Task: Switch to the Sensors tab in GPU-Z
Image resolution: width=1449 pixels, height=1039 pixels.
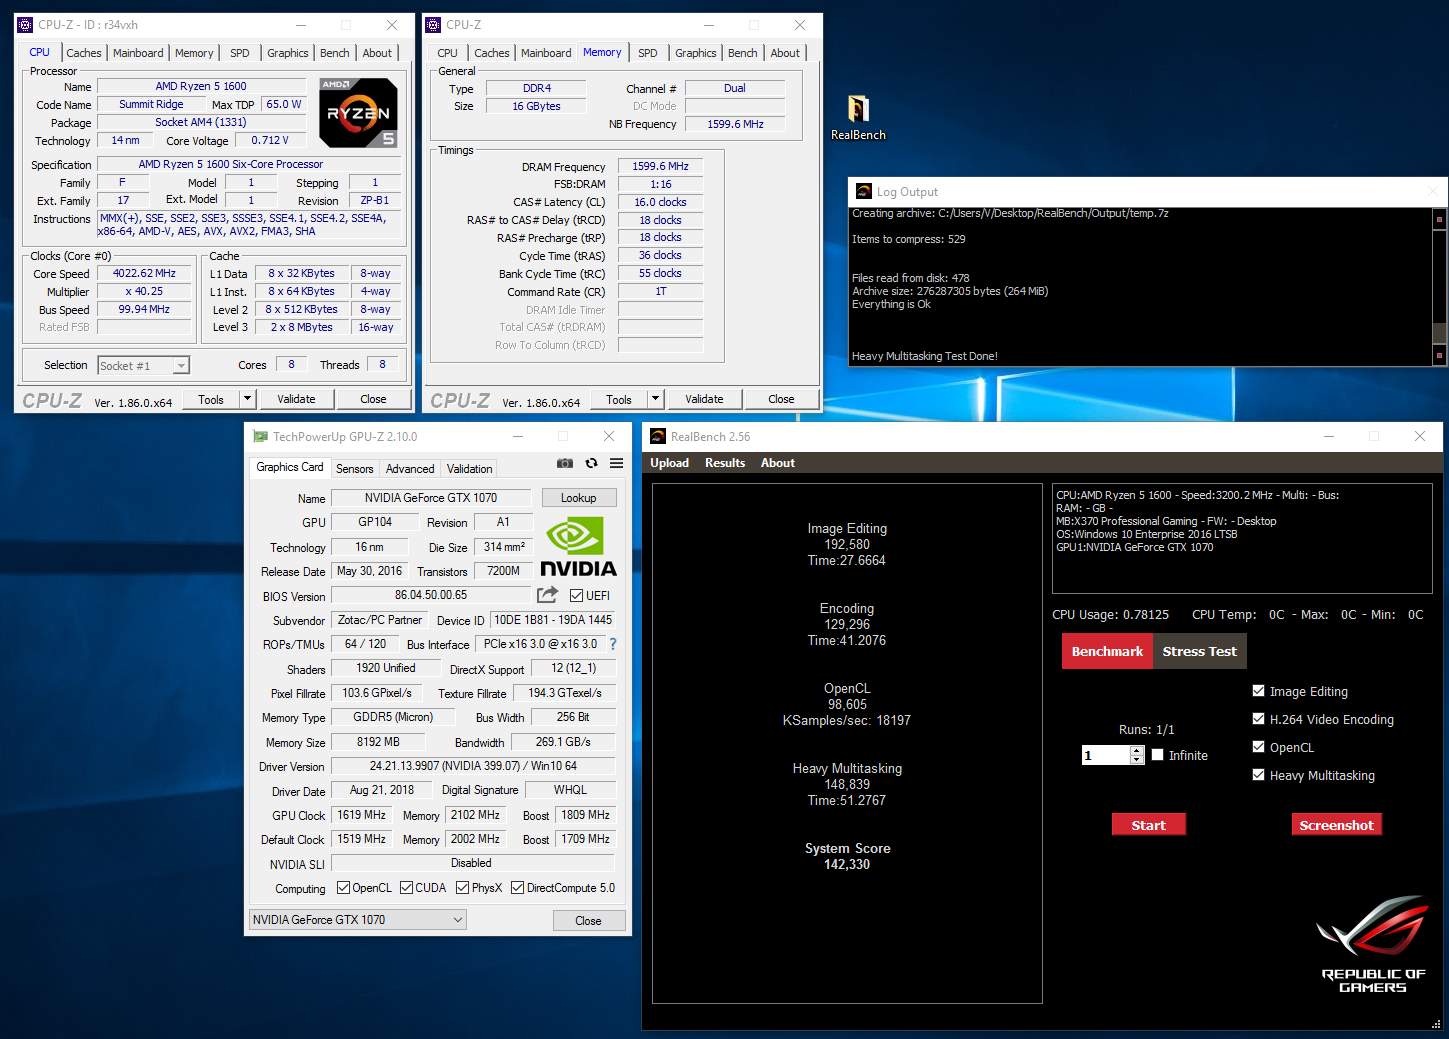Action: 354,468
